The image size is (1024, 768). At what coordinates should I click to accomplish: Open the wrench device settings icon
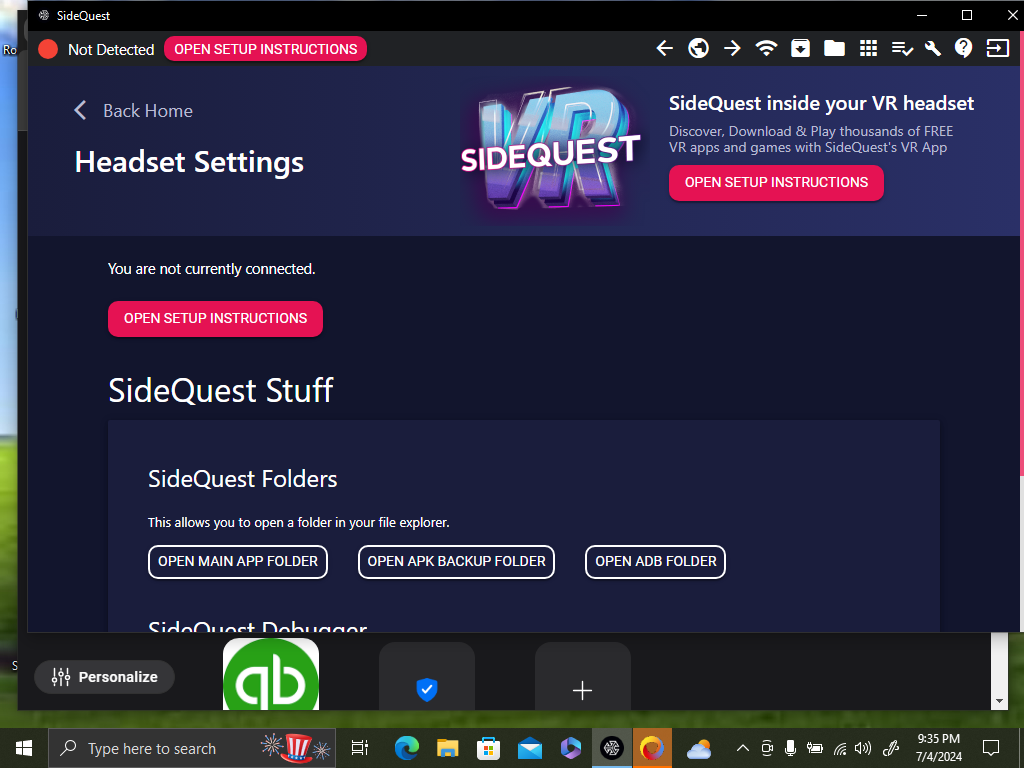click(x=933, y=48)
